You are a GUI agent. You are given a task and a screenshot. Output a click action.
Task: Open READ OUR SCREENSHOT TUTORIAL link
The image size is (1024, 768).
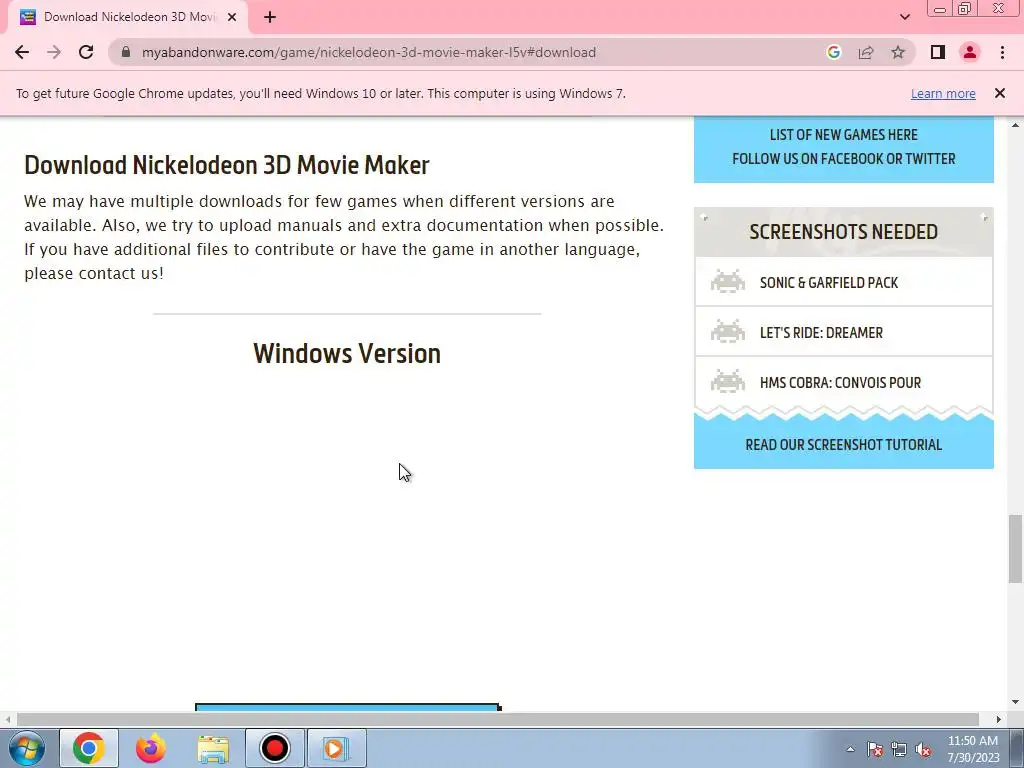(844, 445)
